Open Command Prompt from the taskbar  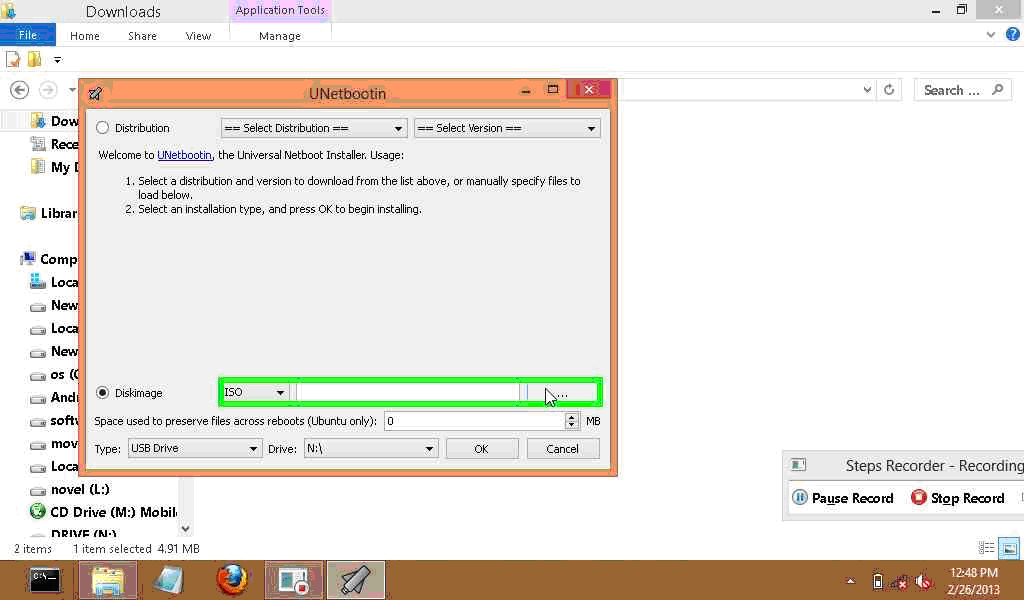45,579
